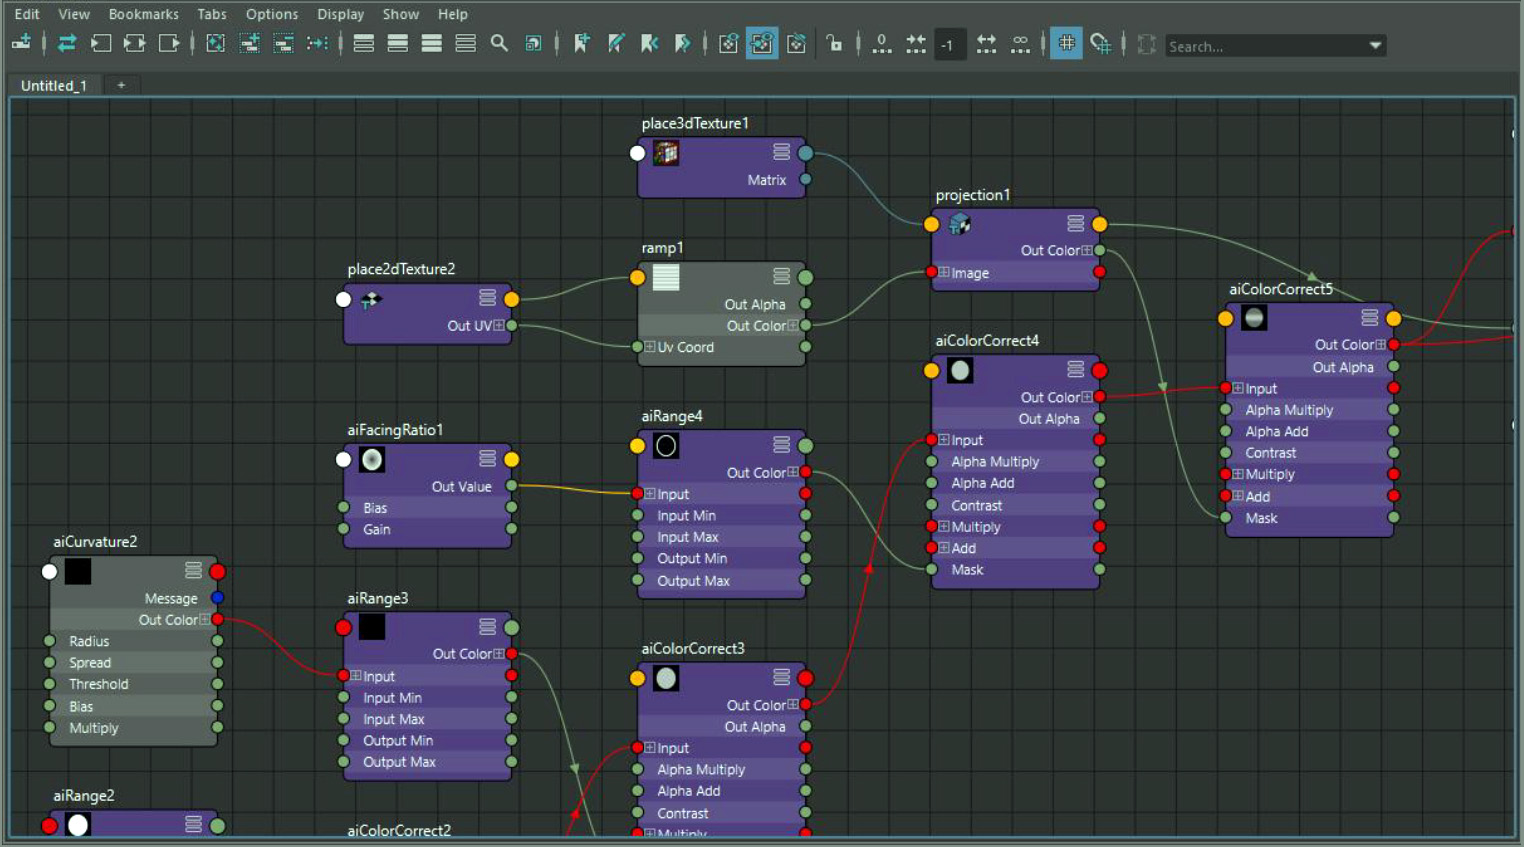Expand Out UV on place2dTexture2 node
Viewport: 1524px width, 847px height.
click(499, 325)
